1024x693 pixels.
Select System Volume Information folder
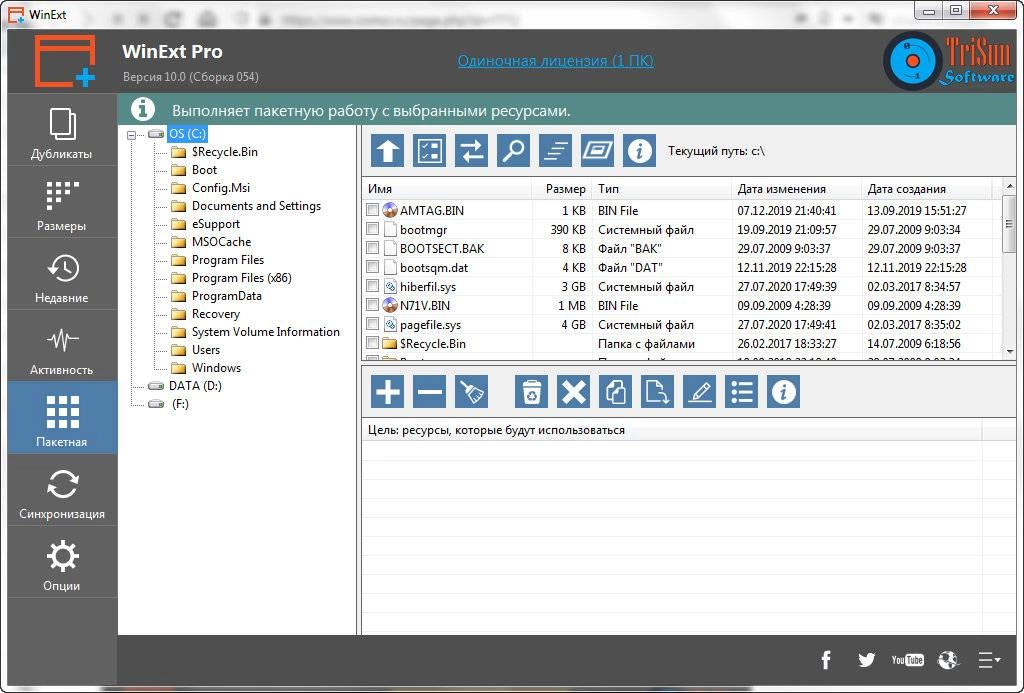[265, 332]
